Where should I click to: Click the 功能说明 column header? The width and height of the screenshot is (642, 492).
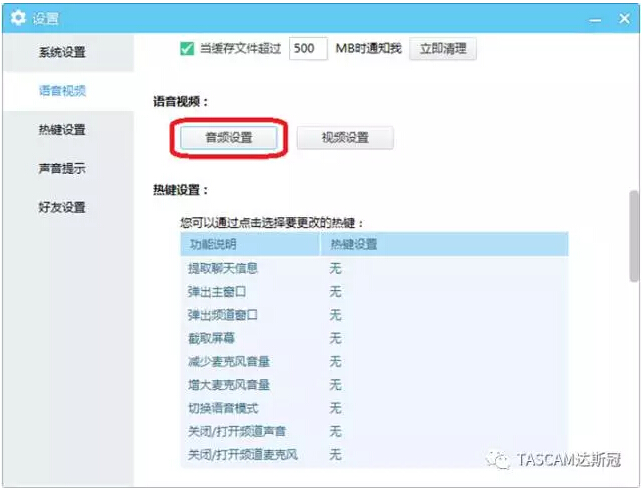tap(250, 244)
